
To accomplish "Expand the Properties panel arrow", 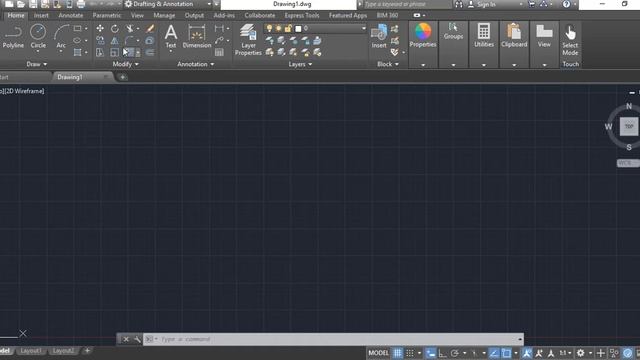I will (423, 64).
